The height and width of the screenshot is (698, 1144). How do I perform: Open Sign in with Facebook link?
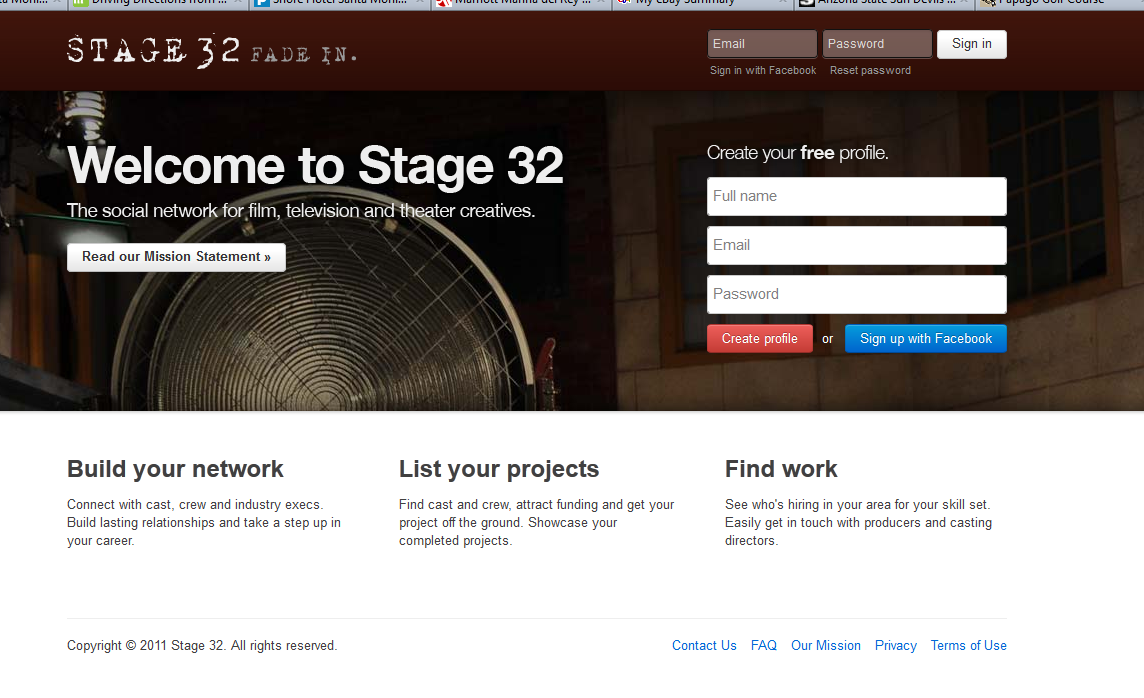(762, 71)
